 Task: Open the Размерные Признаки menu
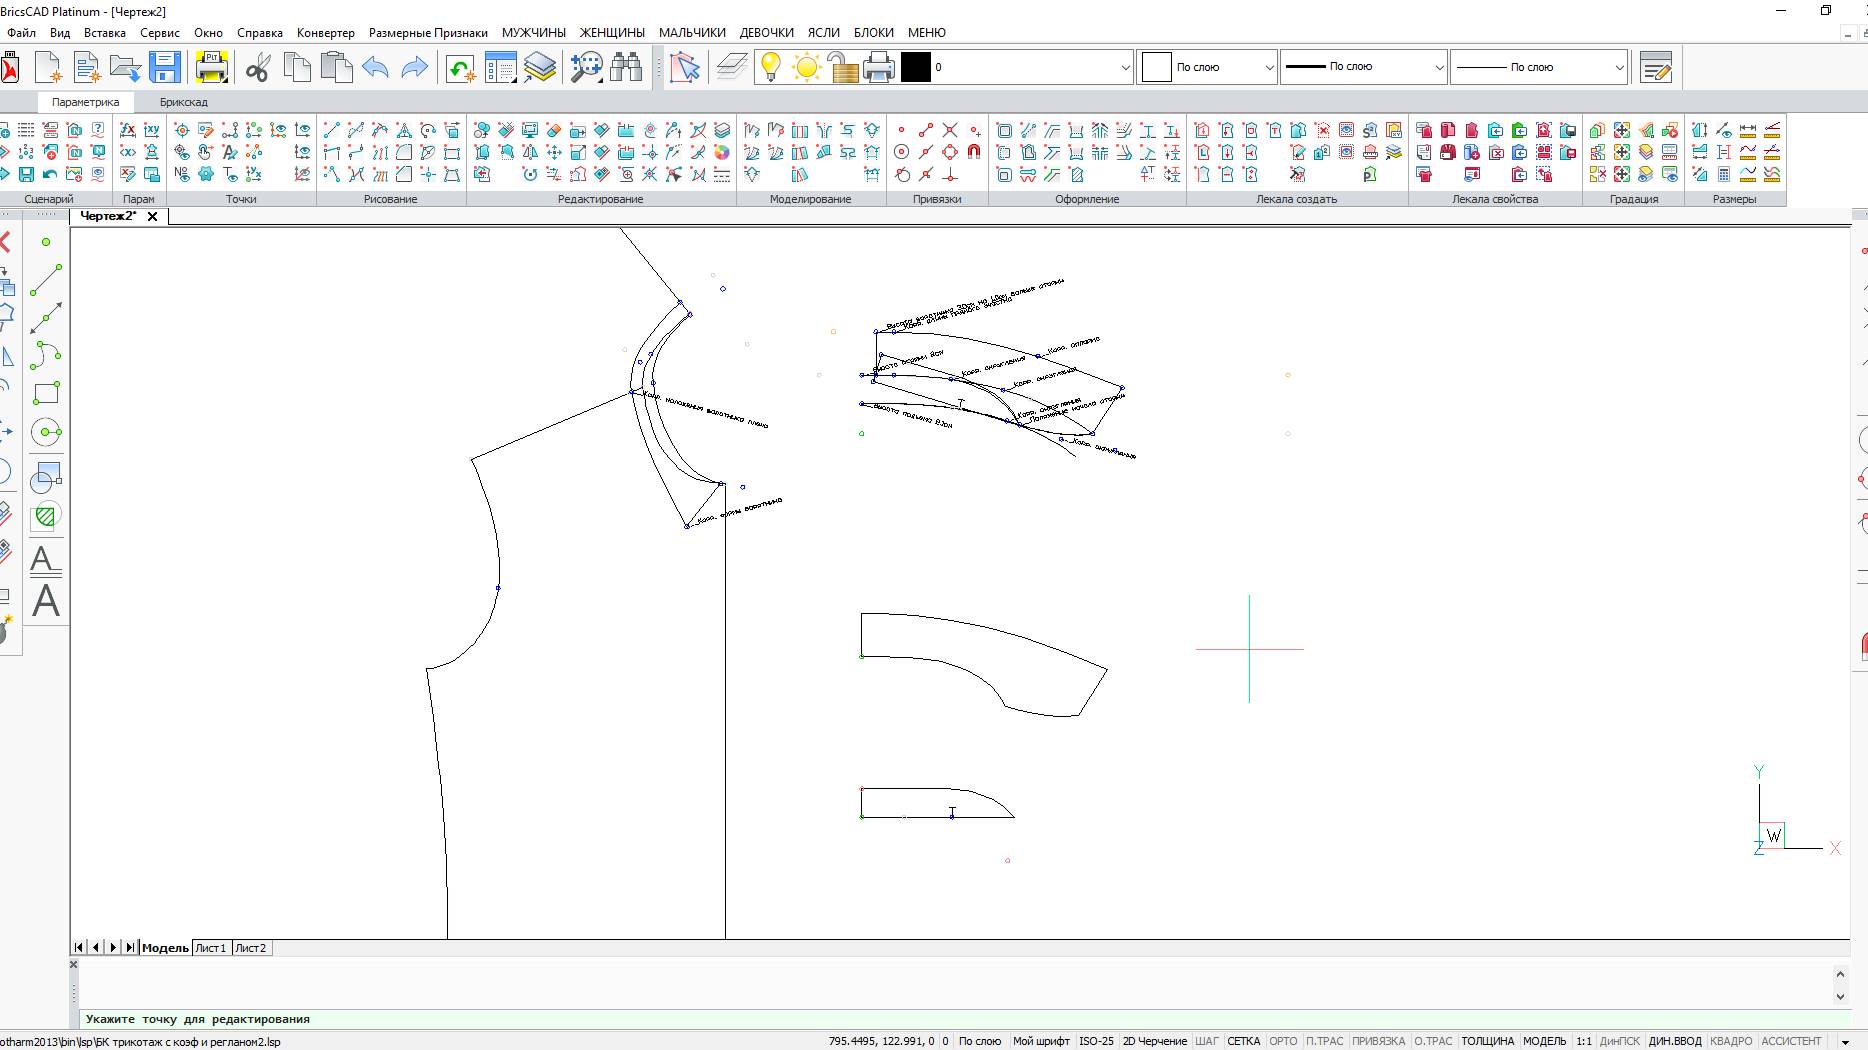428,32
